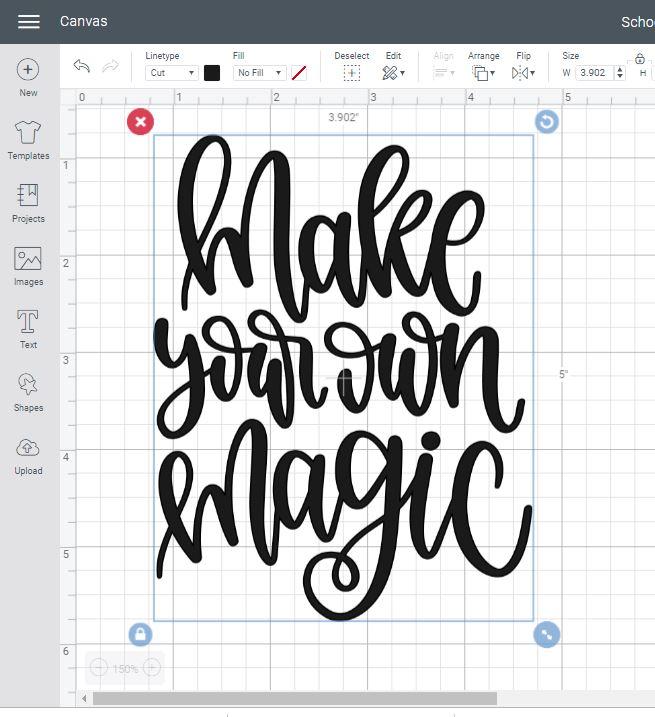Image resolution: width=655 pixels, height=717 pixels.
Task: Click the no-fill color swatch
Action: coord(299,73)
